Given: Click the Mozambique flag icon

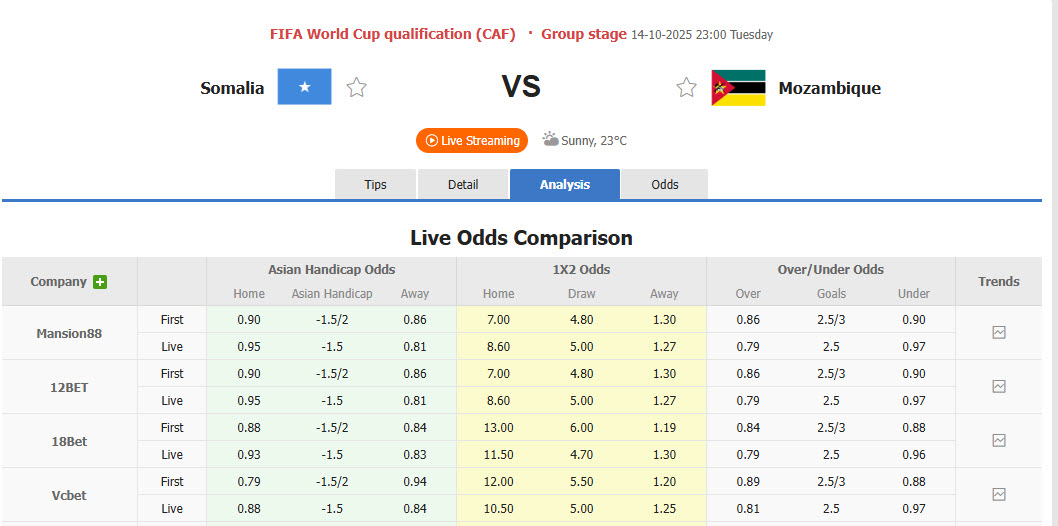Looking at the screenshot, I should coord(738,88).
